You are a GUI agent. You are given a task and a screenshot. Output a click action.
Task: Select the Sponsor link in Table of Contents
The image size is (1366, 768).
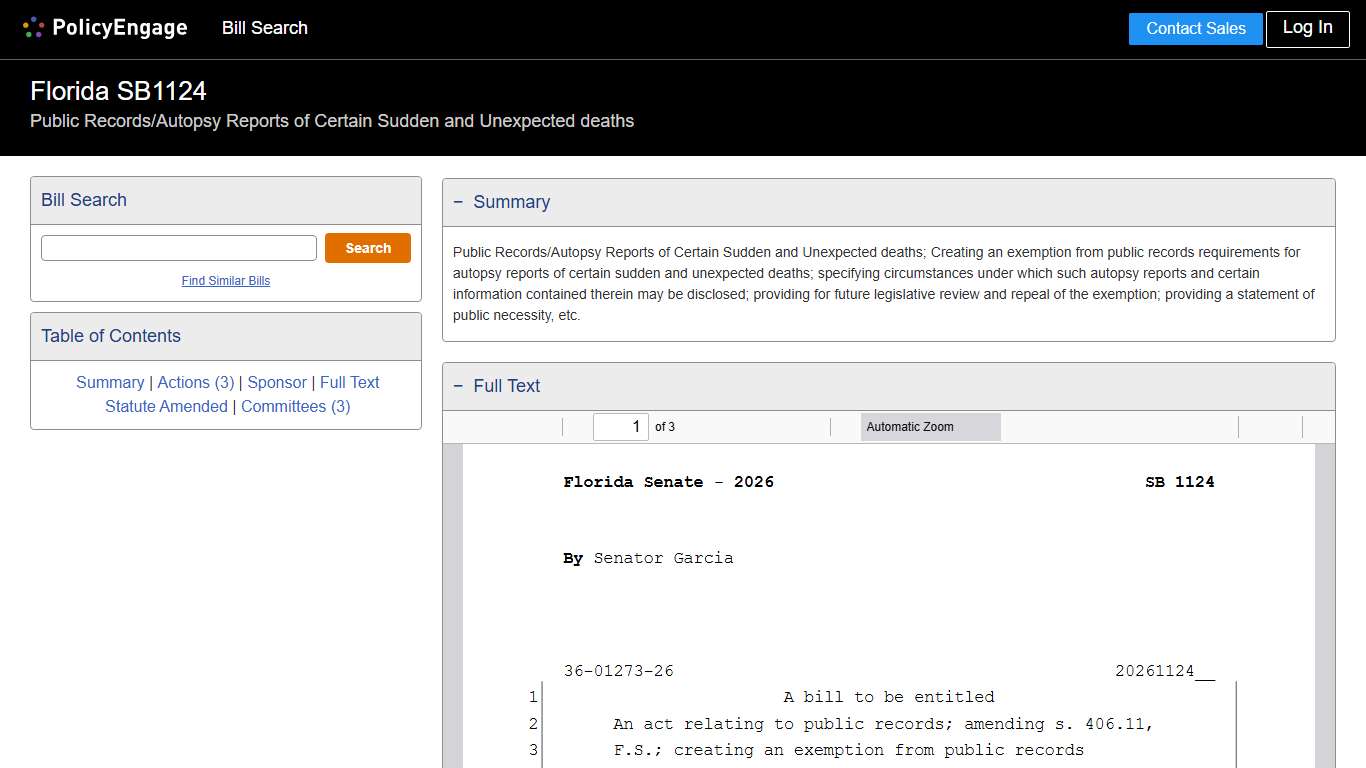click(277, 382)
